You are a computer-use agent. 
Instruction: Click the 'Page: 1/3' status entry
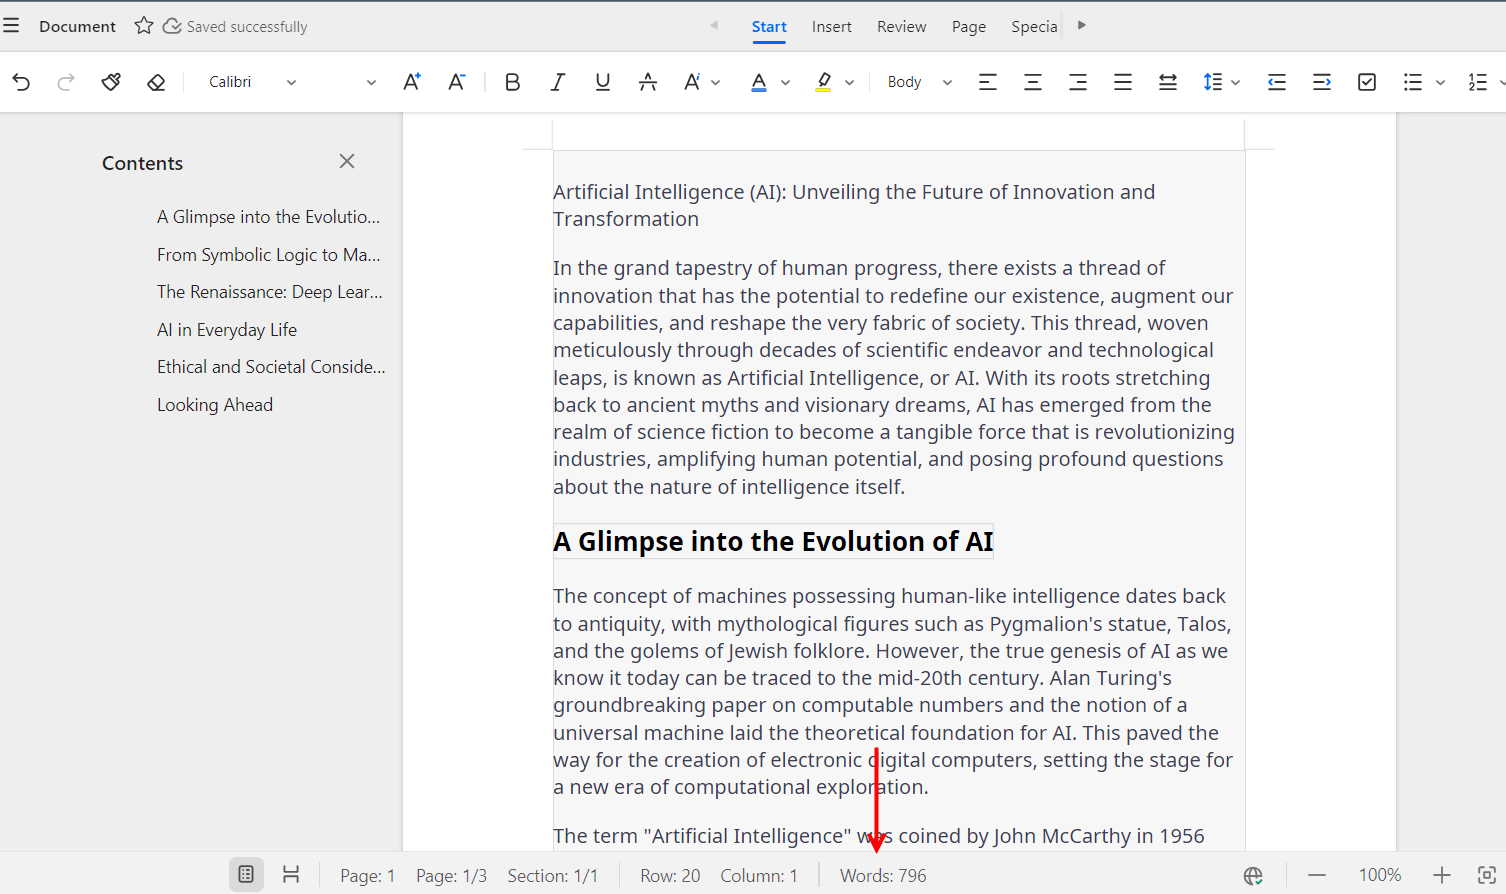tap(451, 876)
